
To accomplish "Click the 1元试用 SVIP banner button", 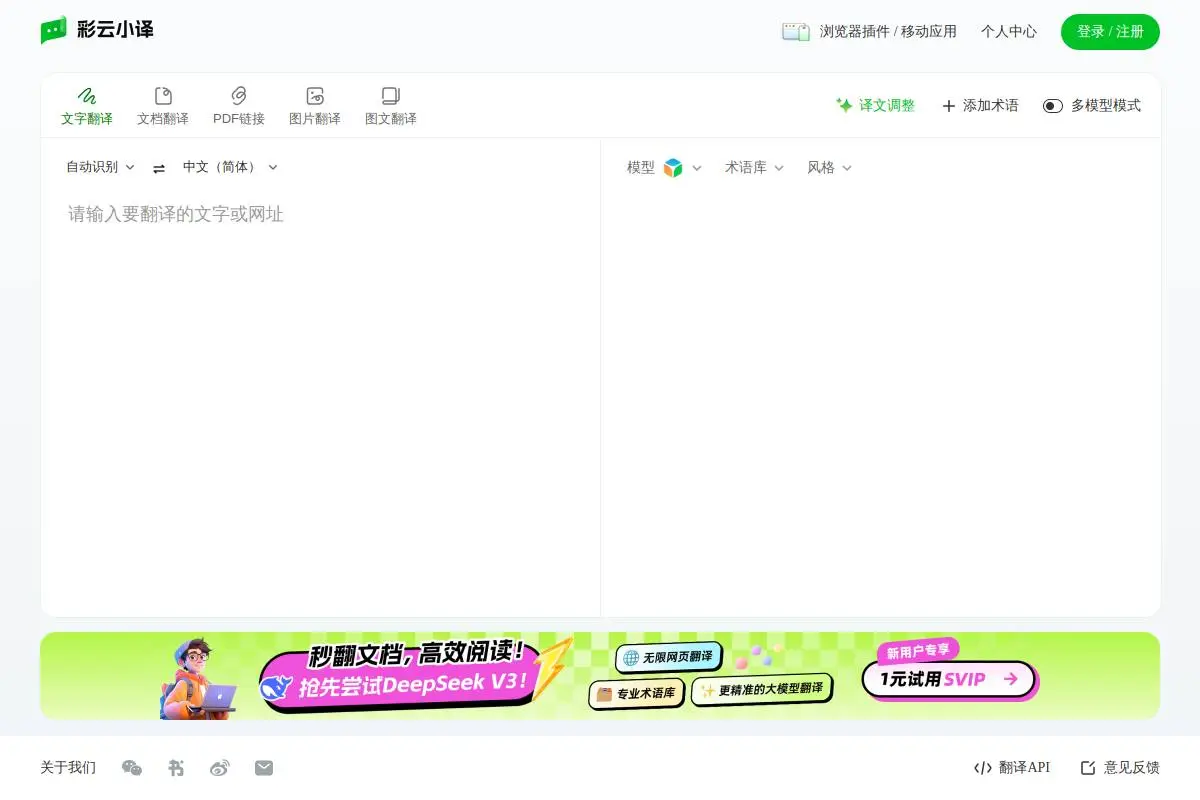I will click(x=949, y=679).
